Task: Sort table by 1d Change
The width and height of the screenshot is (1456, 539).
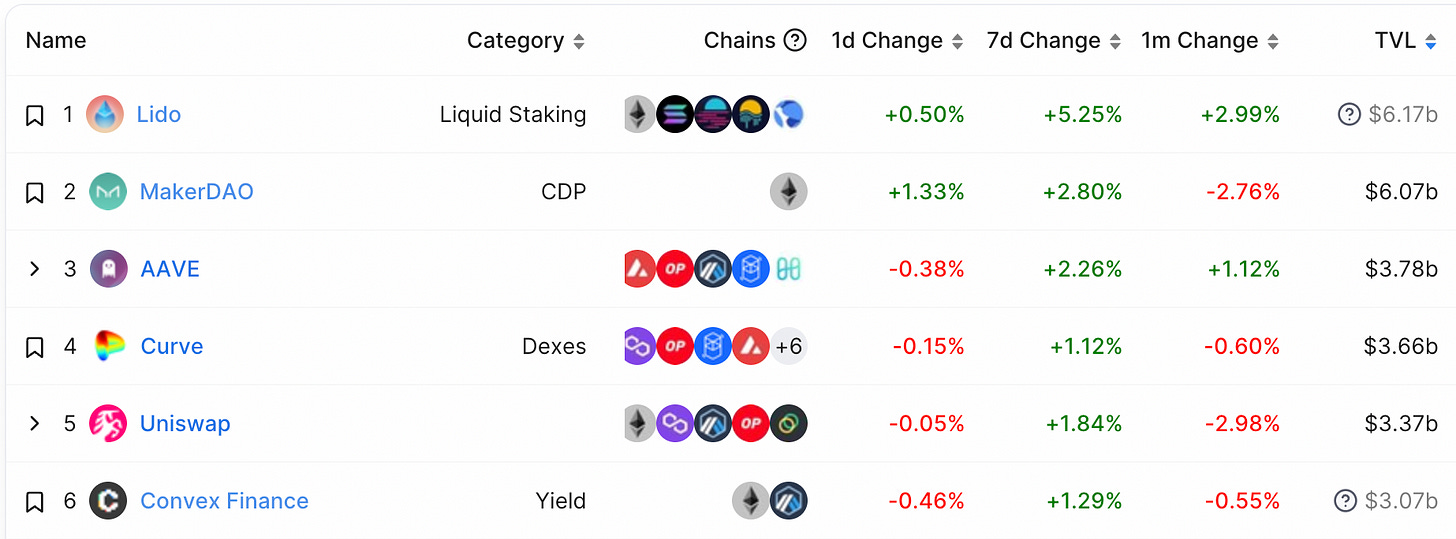Action: 897,41
